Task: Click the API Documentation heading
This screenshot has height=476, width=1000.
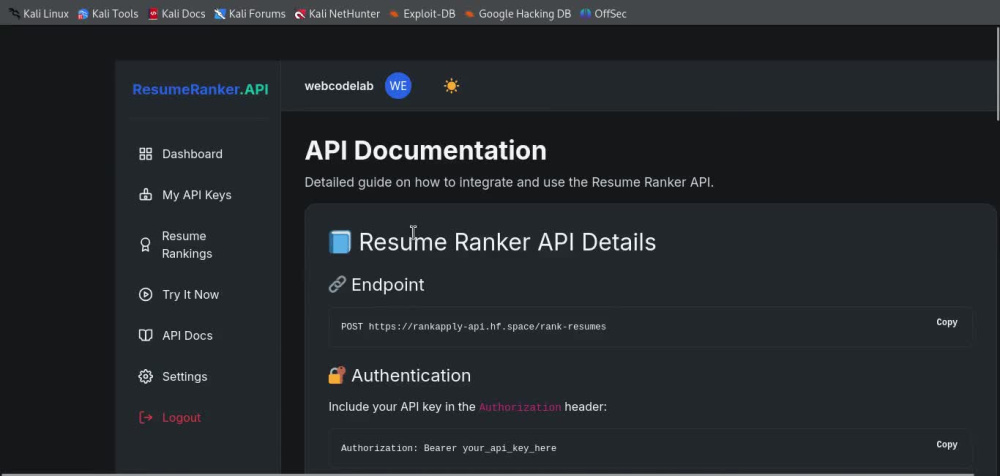Action: pos(425,151)
